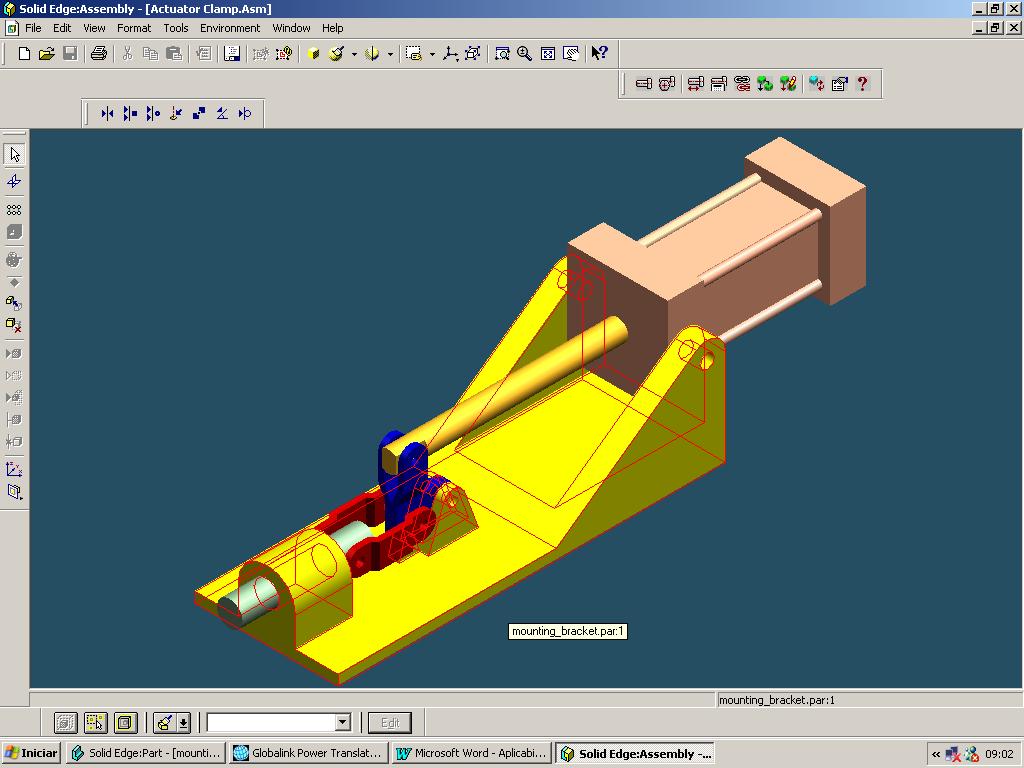The width and height of the screenshot is (1024, 768).
Task: Select the Connect relationship icon
Action: tap(199, 114)
